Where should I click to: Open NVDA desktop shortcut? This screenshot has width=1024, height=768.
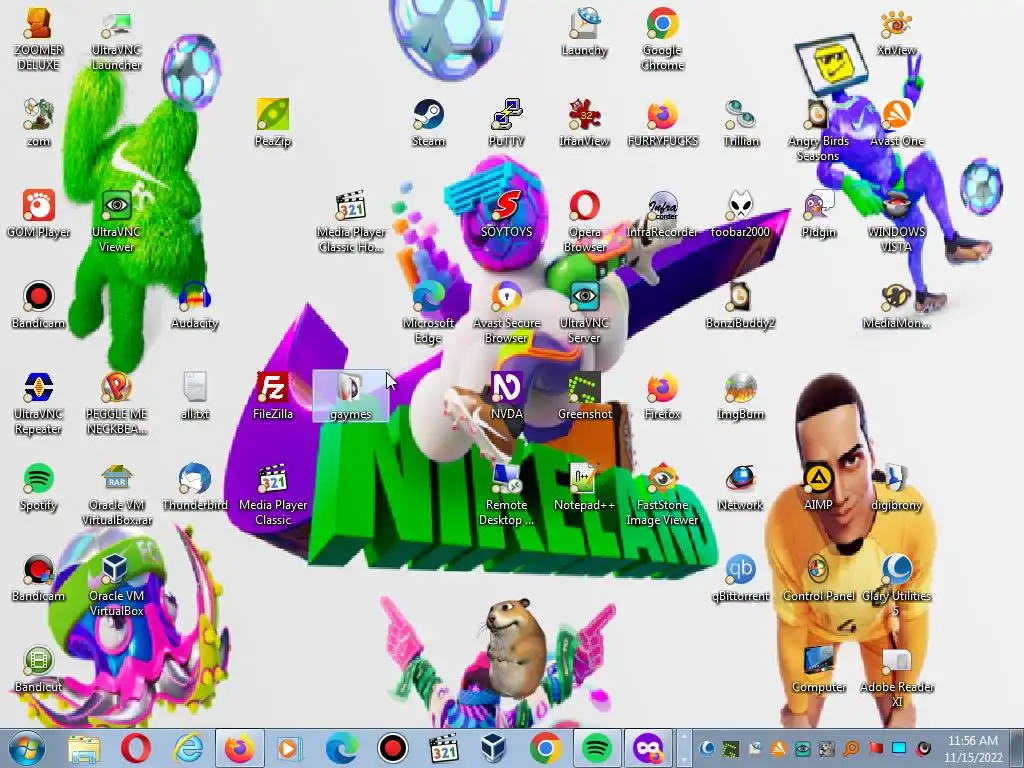coord(506,395)
